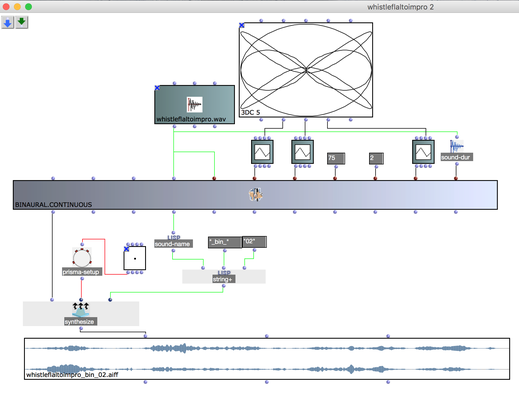Screen dimensions: 519x396
Task: Click the synthesize box icon
Action: [x=81, y=310]
